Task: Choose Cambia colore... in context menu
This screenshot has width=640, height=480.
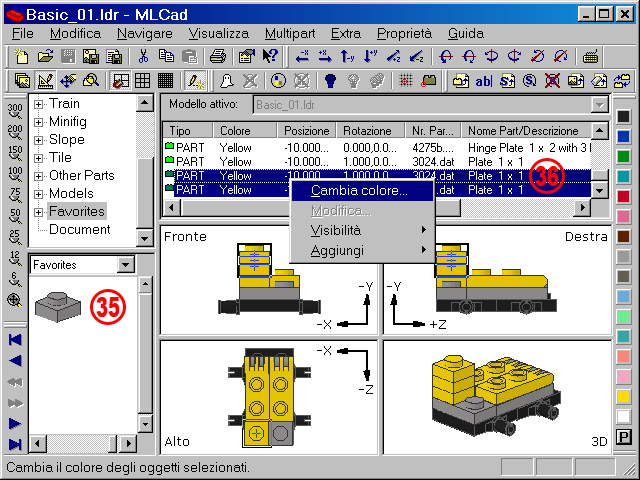Action: click(x=362, y=191)
